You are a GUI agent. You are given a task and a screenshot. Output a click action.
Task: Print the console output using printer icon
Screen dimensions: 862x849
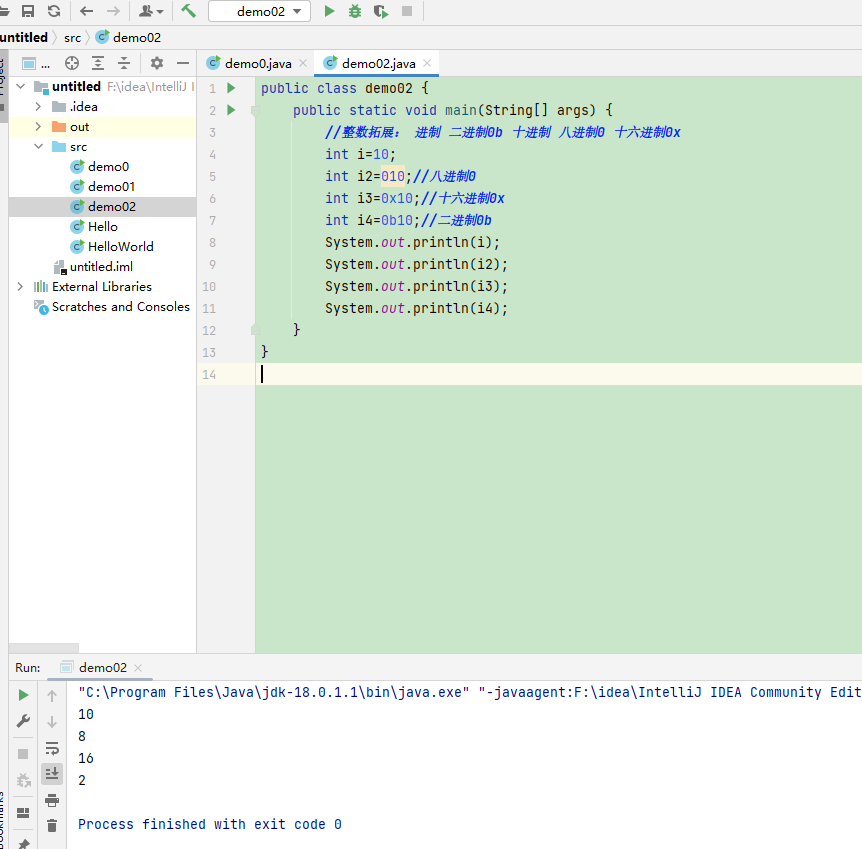pos(52,799)
